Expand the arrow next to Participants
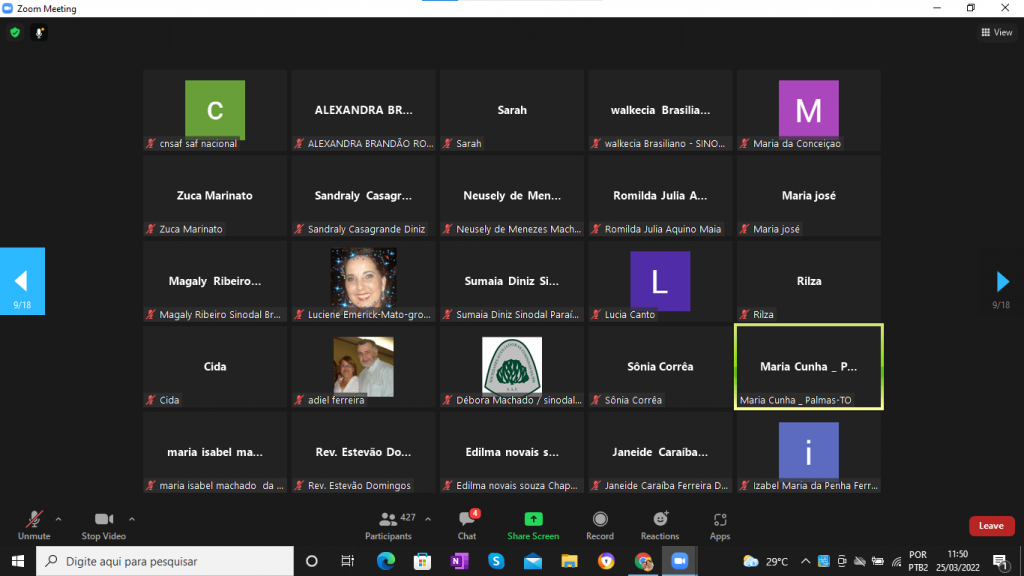The height and width of the screenshot is (576, 1024). pos(428,519)
